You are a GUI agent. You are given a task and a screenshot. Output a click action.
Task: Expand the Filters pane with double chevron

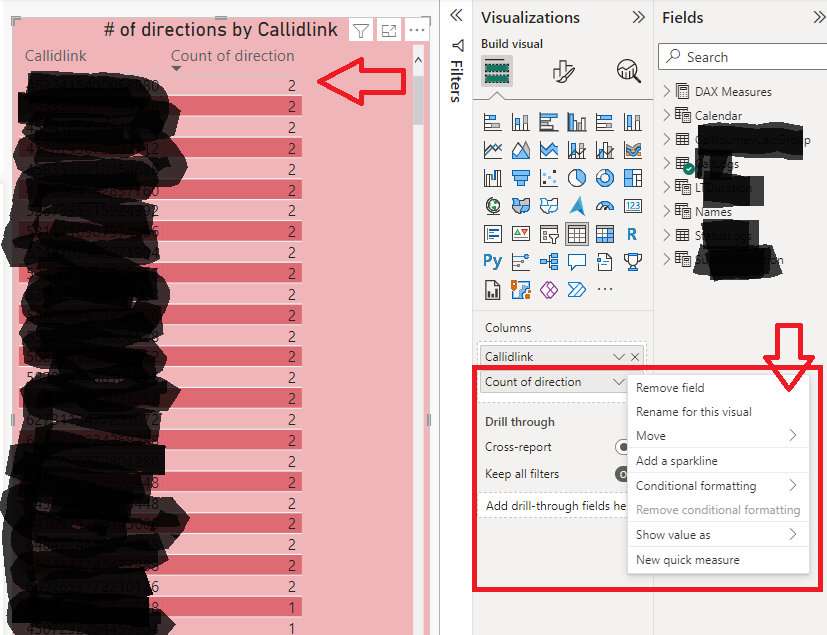click(456, 15)
